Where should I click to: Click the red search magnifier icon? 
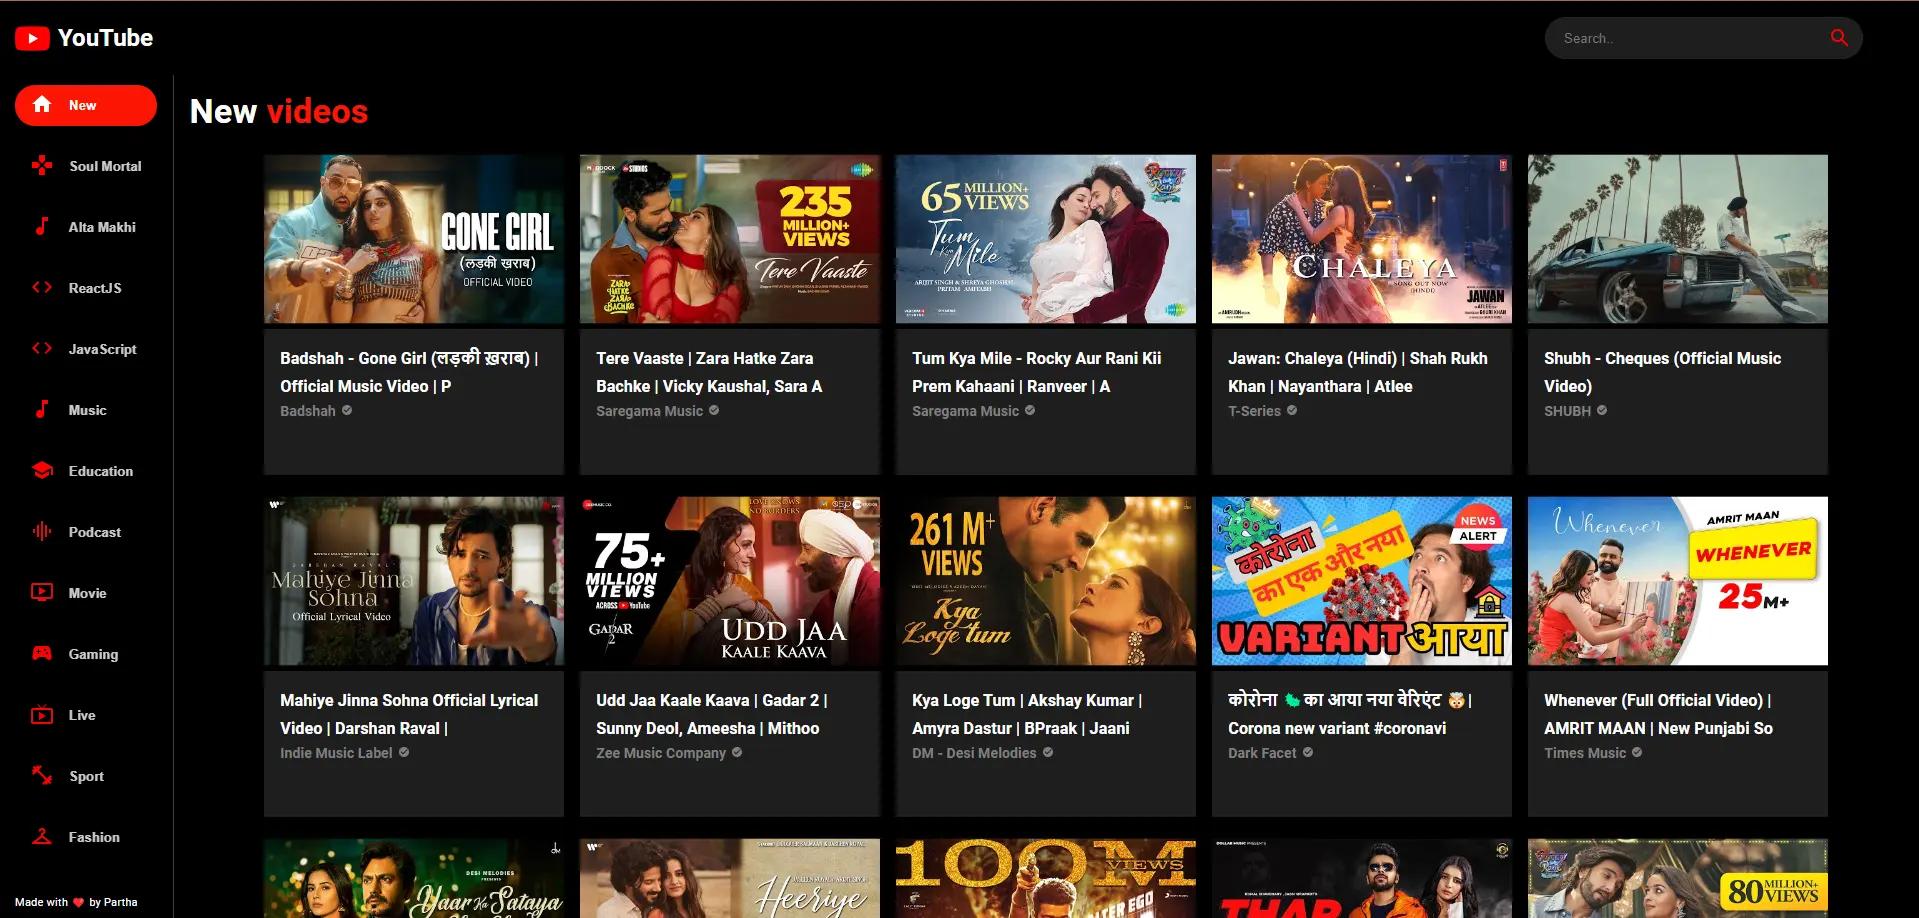click(1839, 38)
